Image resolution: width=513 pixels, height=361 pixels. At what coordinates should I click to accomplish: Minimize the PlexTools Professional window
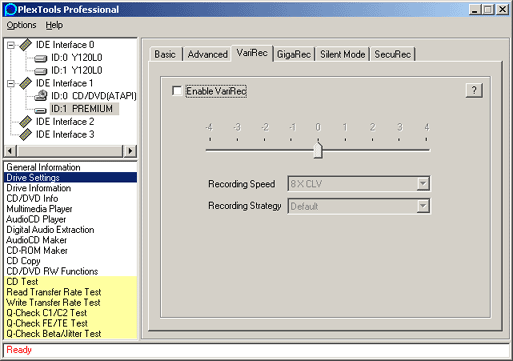pyautogui.click(x=475, y=9)
